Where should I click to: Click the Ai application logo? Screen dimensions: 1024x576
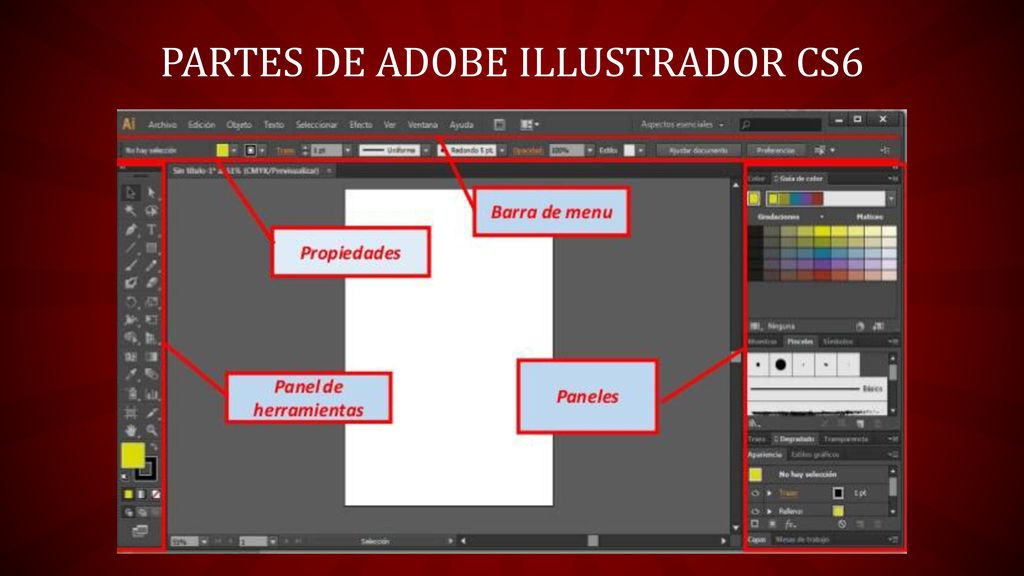pos(129,124)
